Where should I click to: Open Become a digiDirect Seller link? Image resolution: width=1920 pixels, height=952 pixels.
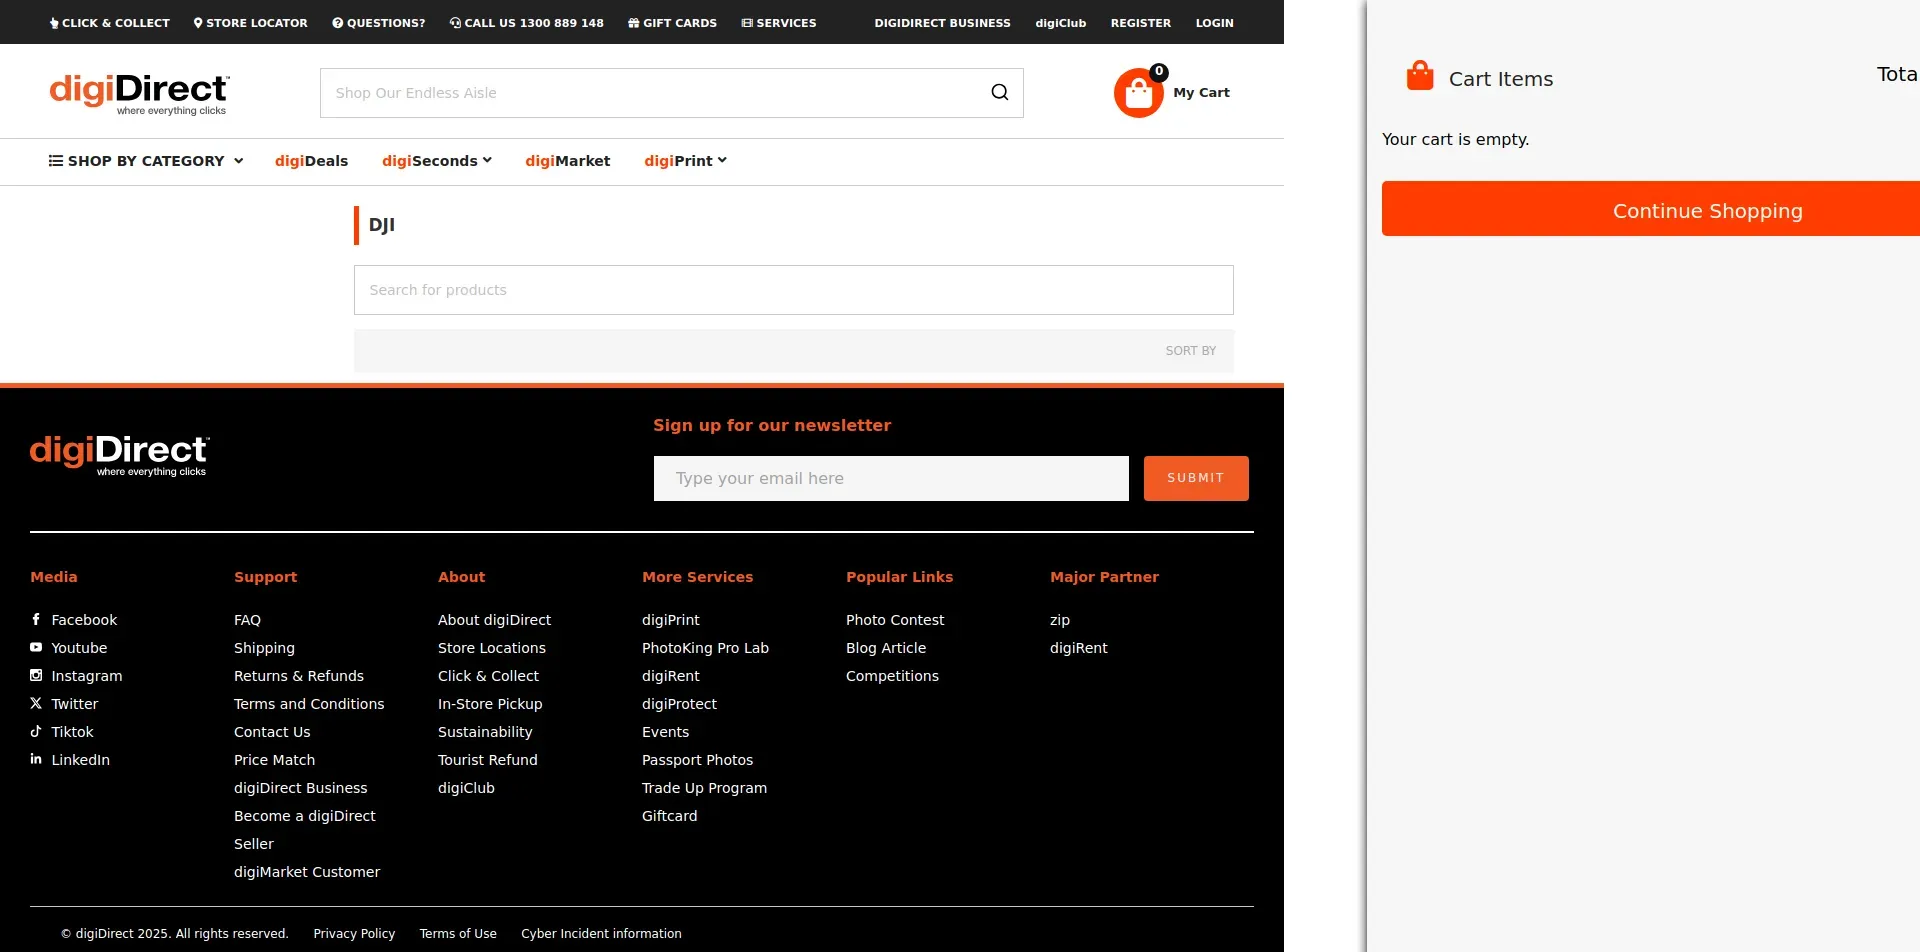pyautogui.click(x=304, y=830)
